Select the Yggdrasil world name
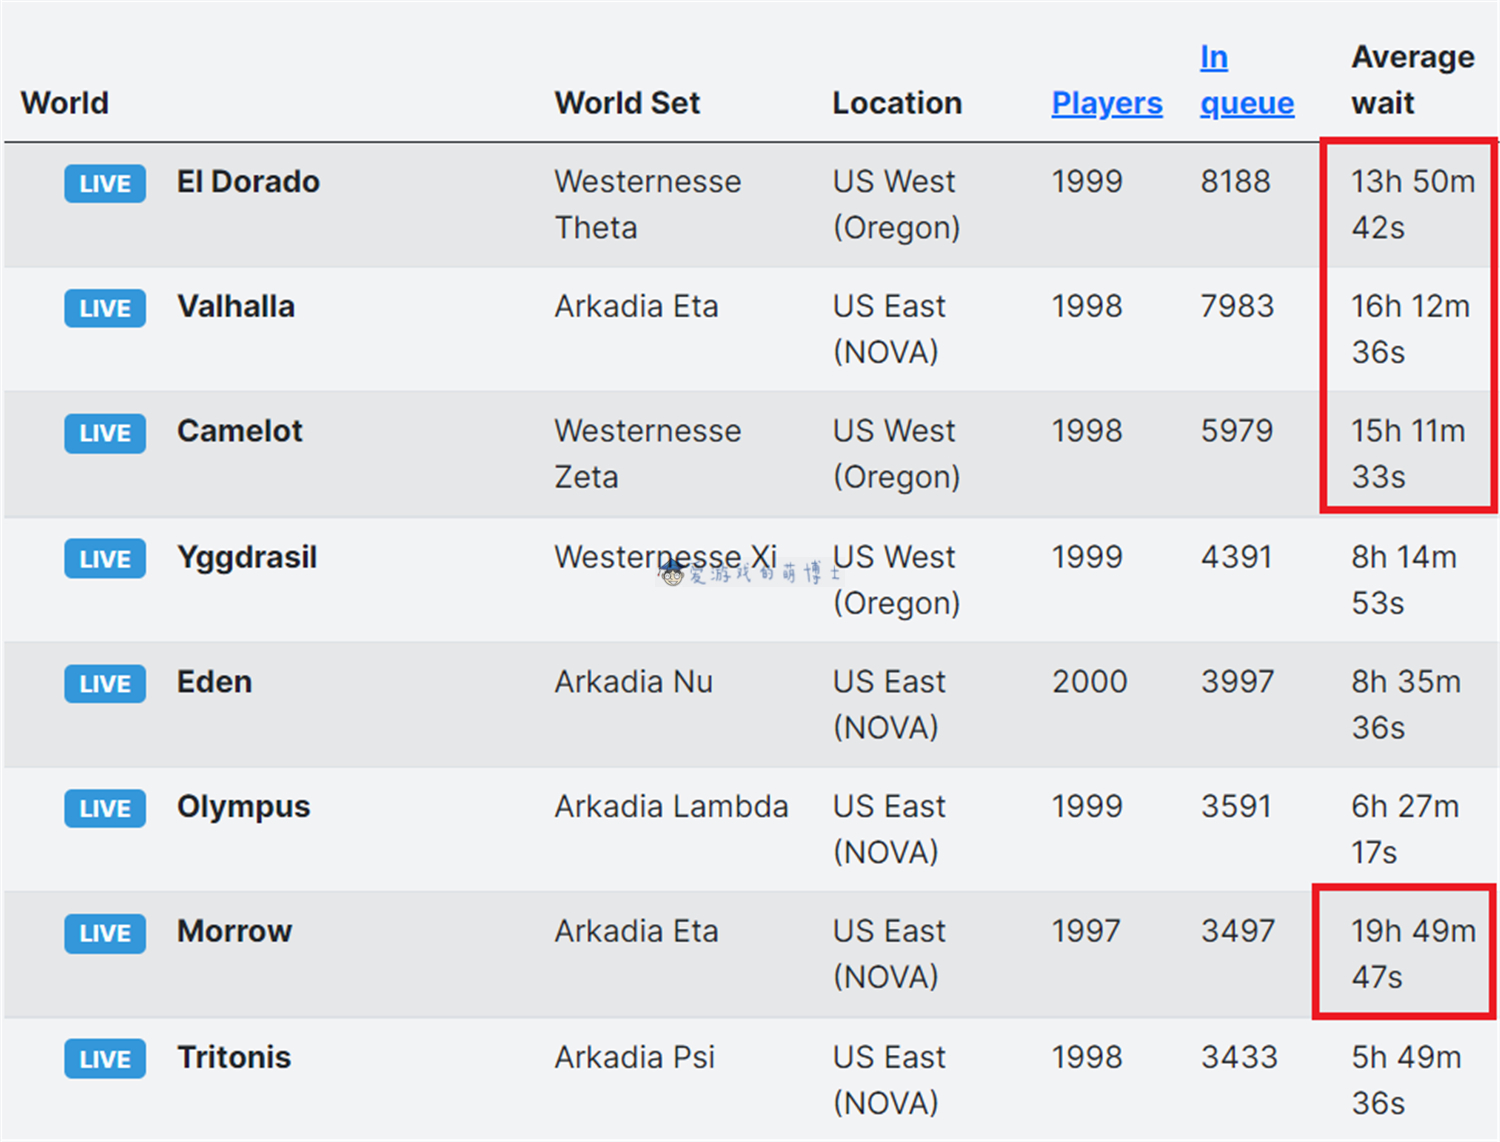 point(247,558)
